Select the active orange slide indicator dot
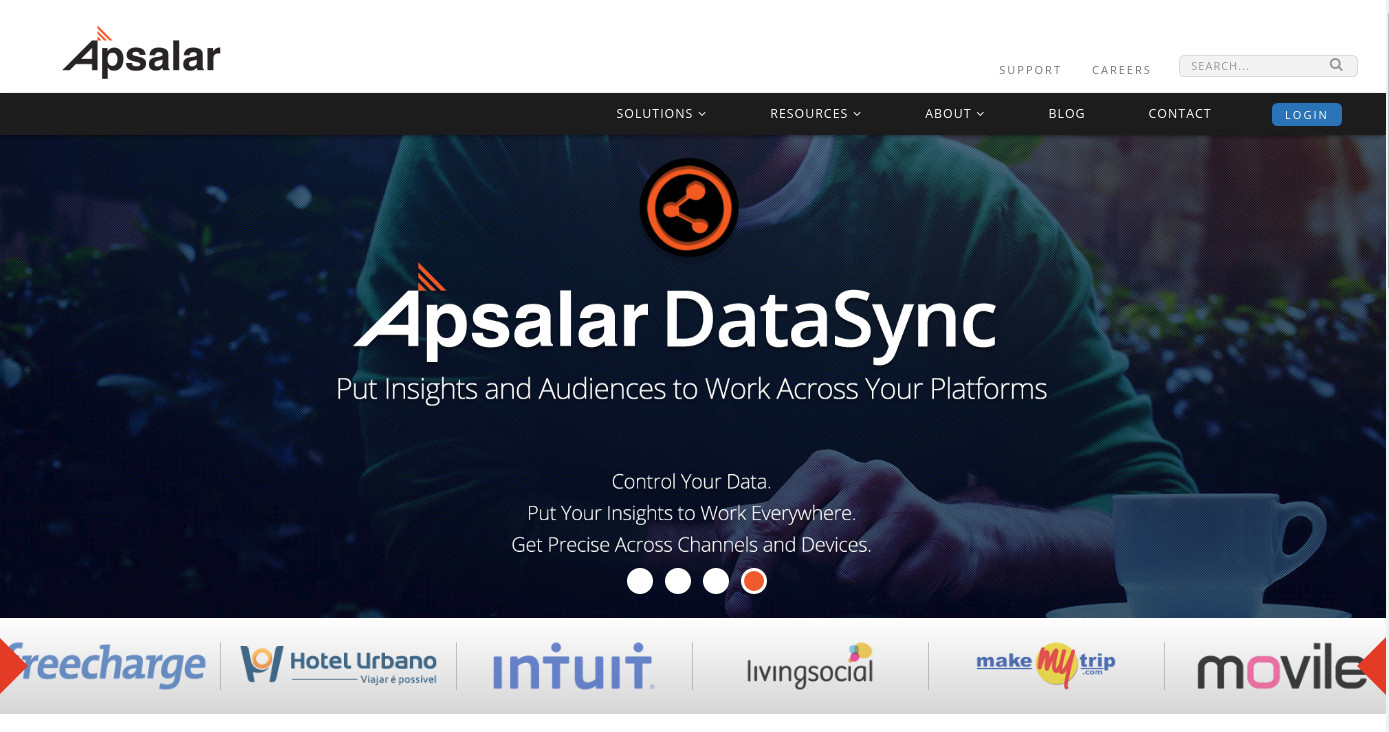The width and height of the screenshot is (1389, 732). click(754, 581)
